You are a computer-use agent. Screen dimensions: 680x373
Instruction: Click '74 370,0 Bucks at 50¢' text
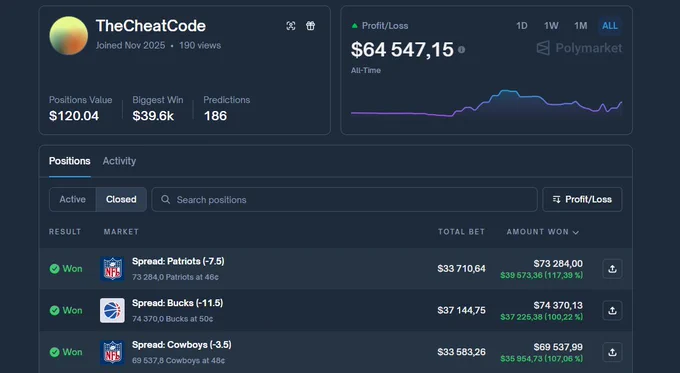tap(173, 319)
